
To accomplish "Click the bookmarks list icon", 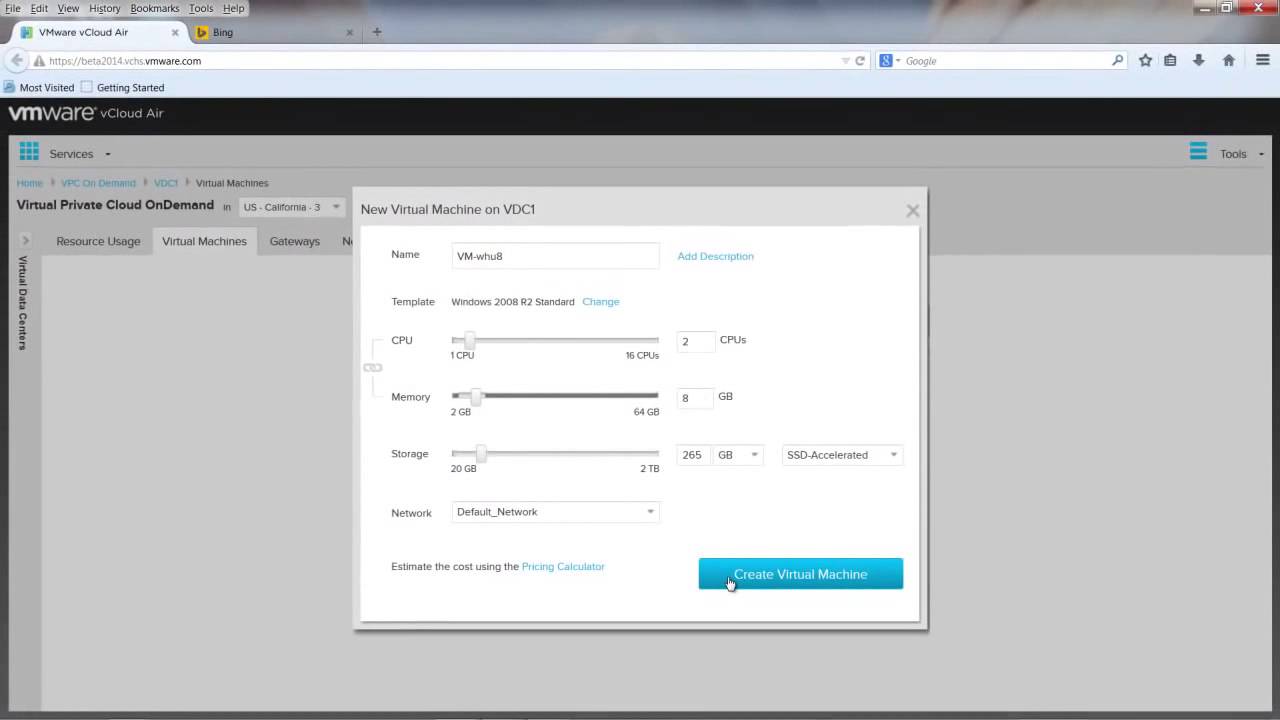I will click(x=1170, y=60).
